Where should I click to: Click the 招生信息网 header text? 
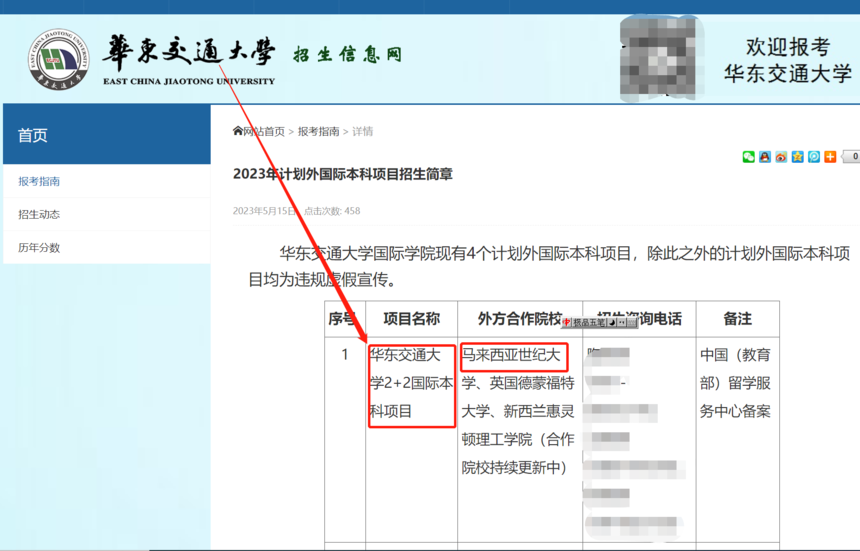coord(347,54)
